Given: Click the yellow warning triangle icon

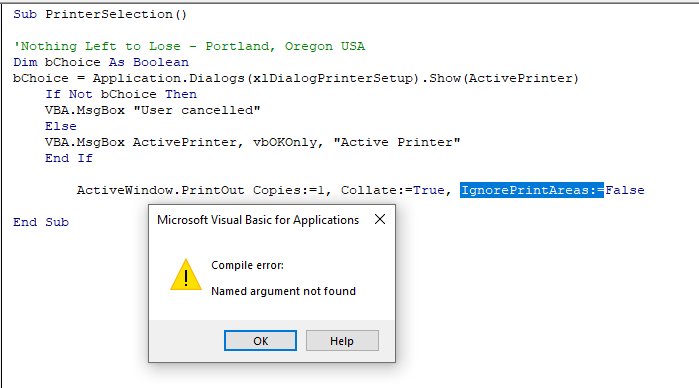Looking at the screenshot, I should coord(186,275).
